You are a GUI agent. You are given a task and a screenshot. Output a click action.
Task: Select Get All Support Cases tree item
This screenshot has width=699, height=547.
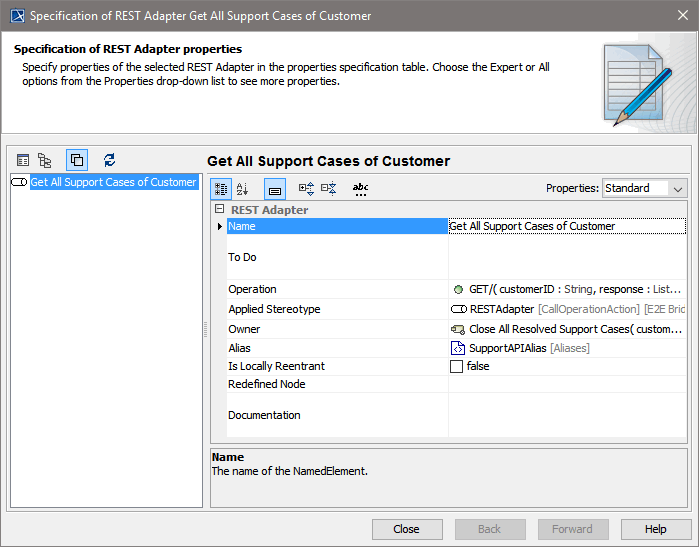(x=113, y=182)
